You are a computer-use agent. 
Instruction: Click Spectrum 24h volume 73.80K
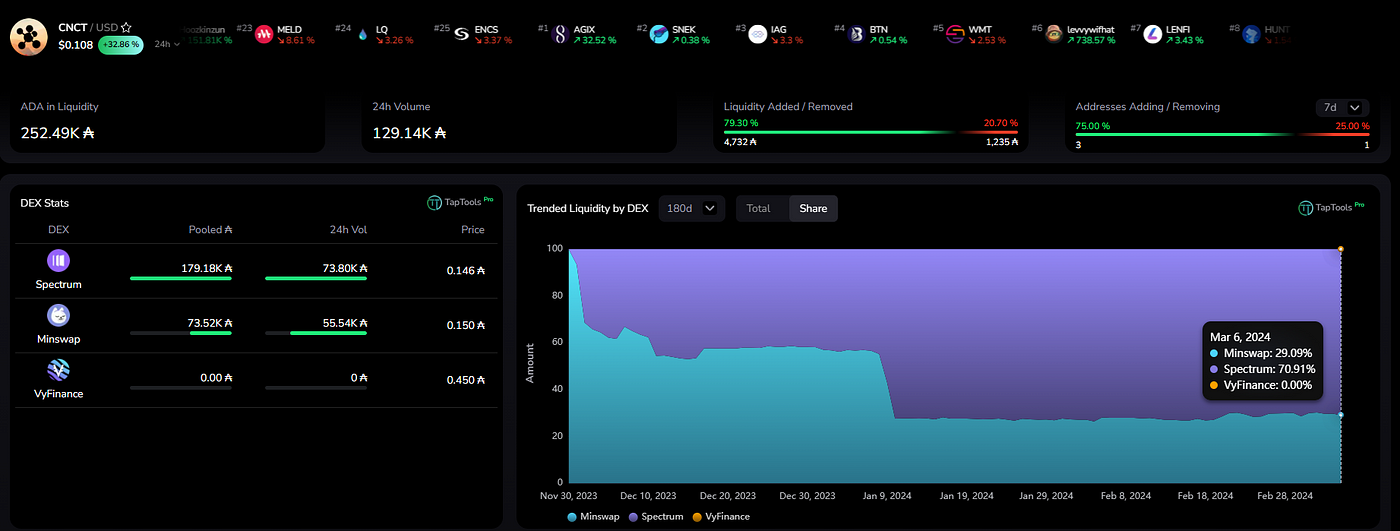[345, 270]
